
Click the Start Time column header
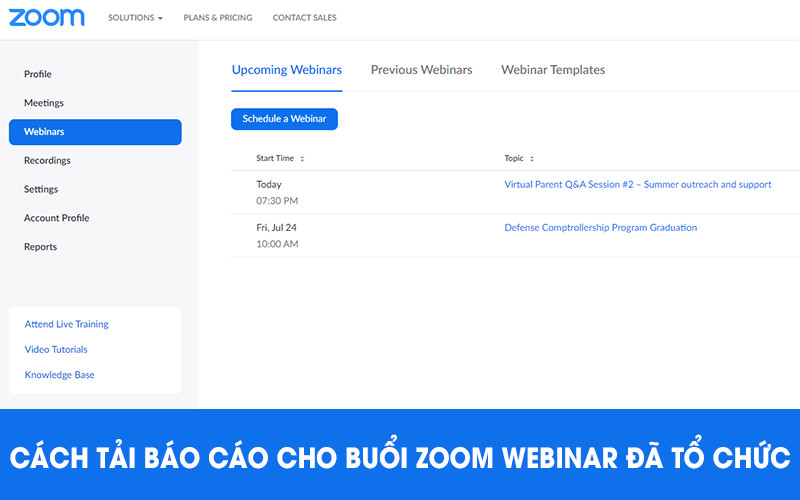pos(275,158)
